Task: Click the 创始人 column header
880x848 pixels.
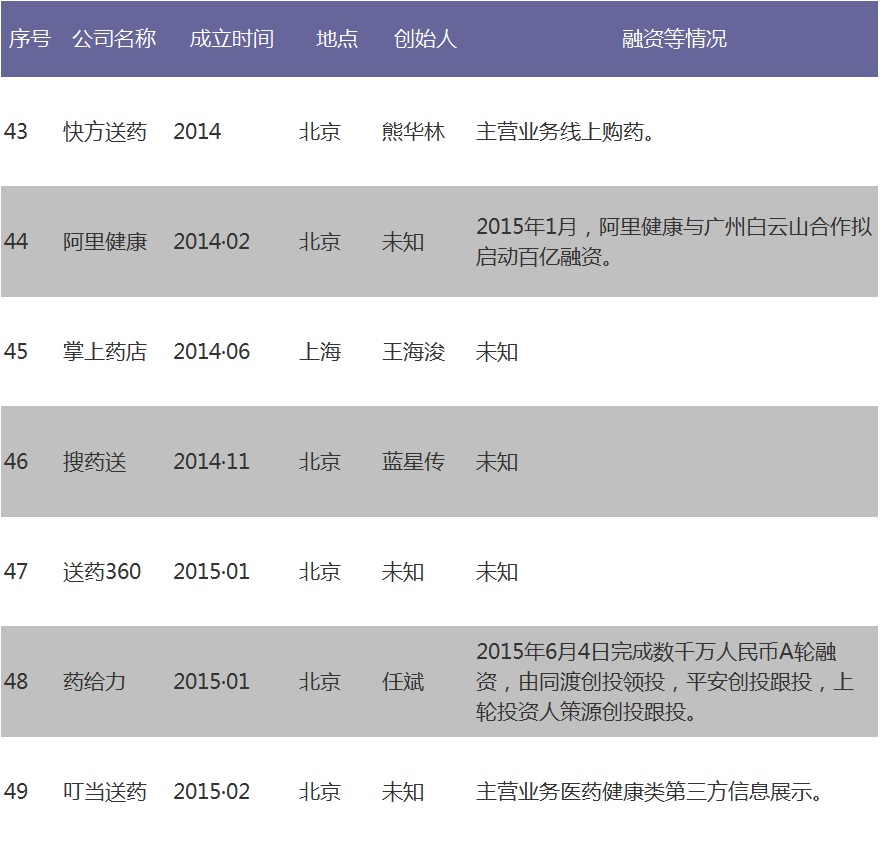Action: point(425,39)
